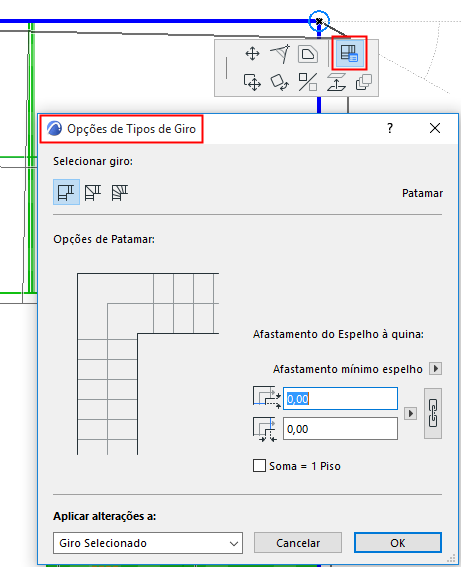
Task: Close the Opções de Tipos de Giro dialog
Action: (435, 128)
